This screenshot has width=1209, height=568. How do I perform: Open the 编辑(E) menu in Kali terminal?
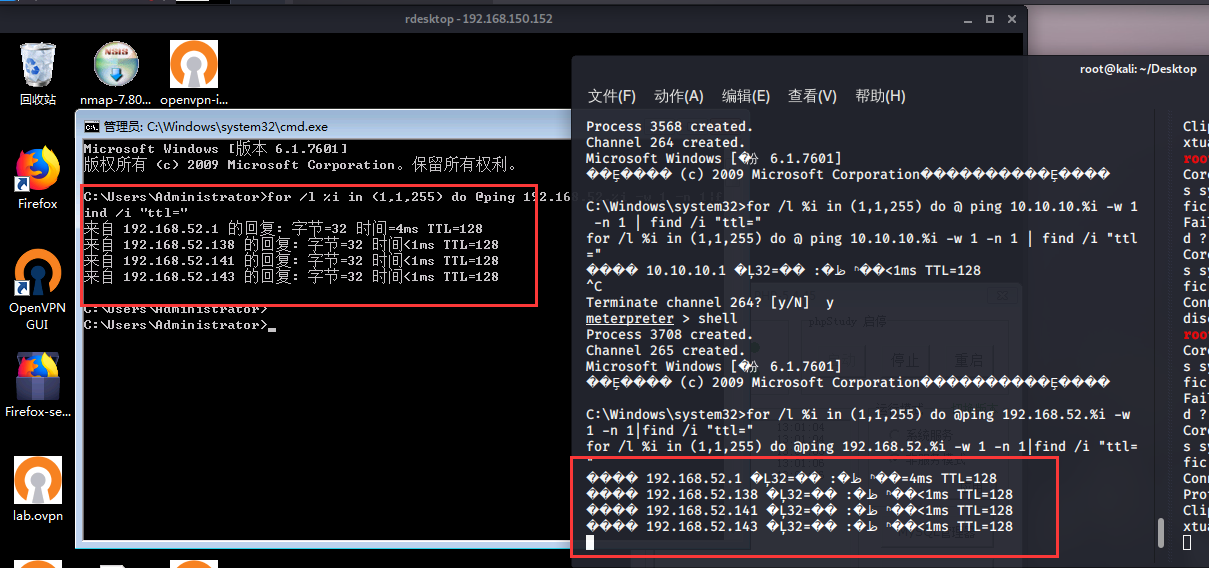(746, 96)
